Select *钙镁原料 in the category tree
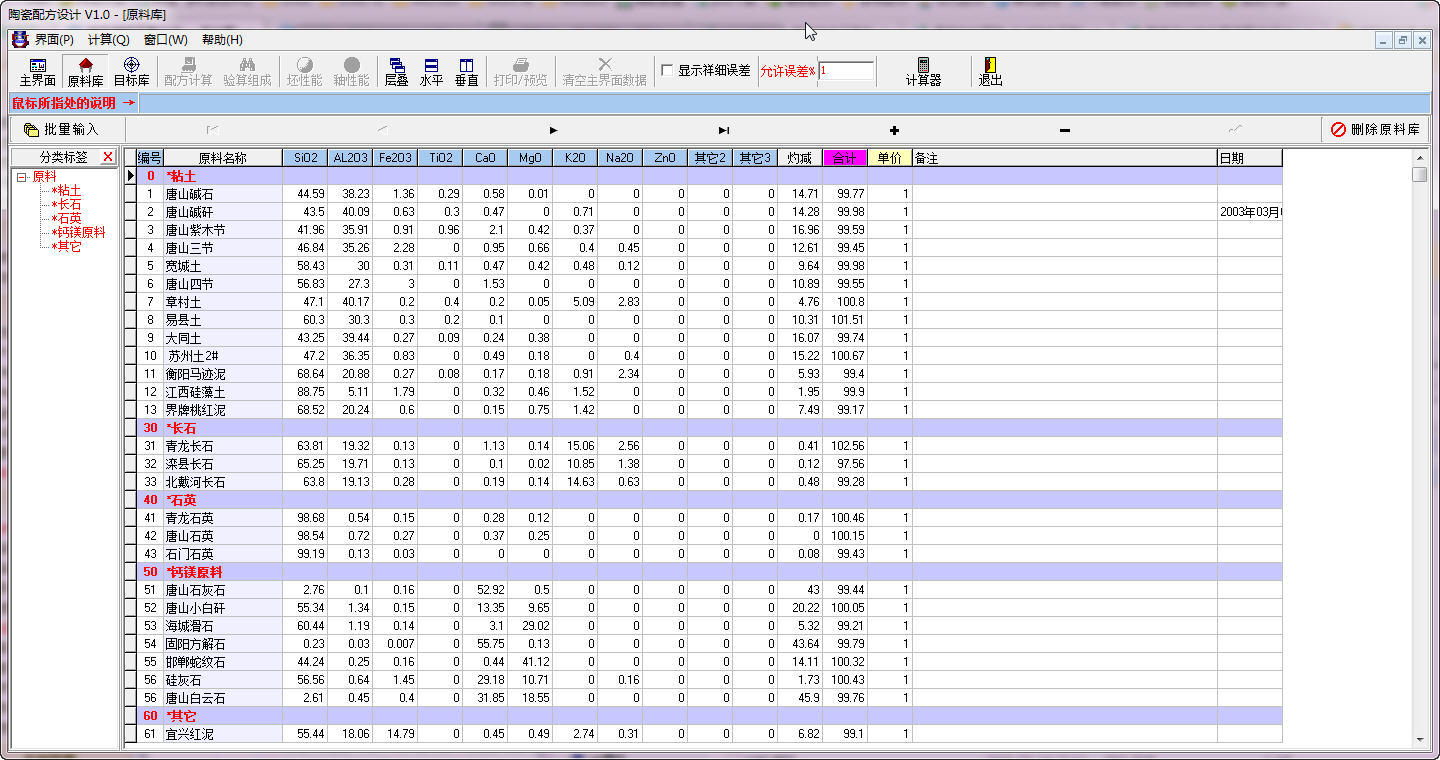Viewport: 1440px width, 760px height. (78, 232)
